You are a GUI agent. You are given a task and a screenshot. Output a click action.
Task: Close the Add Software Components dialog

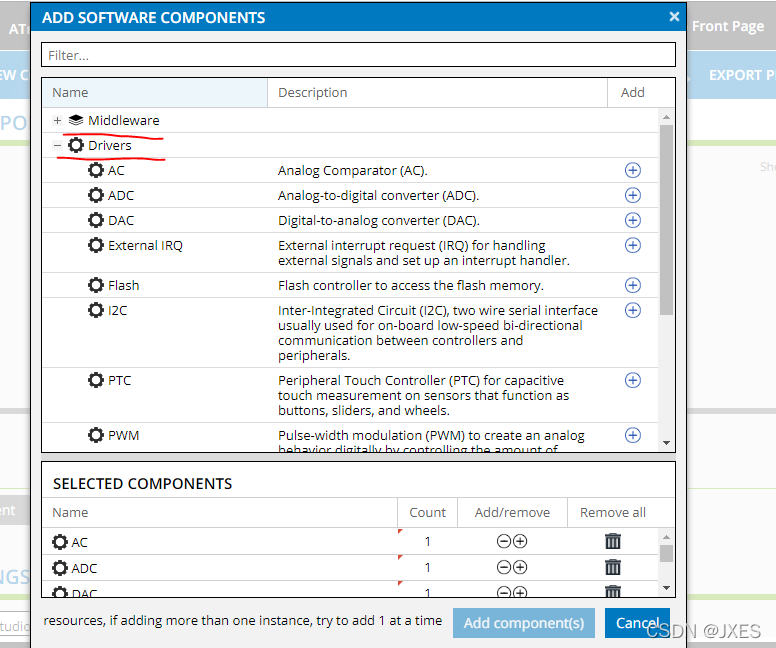(674, 17)
